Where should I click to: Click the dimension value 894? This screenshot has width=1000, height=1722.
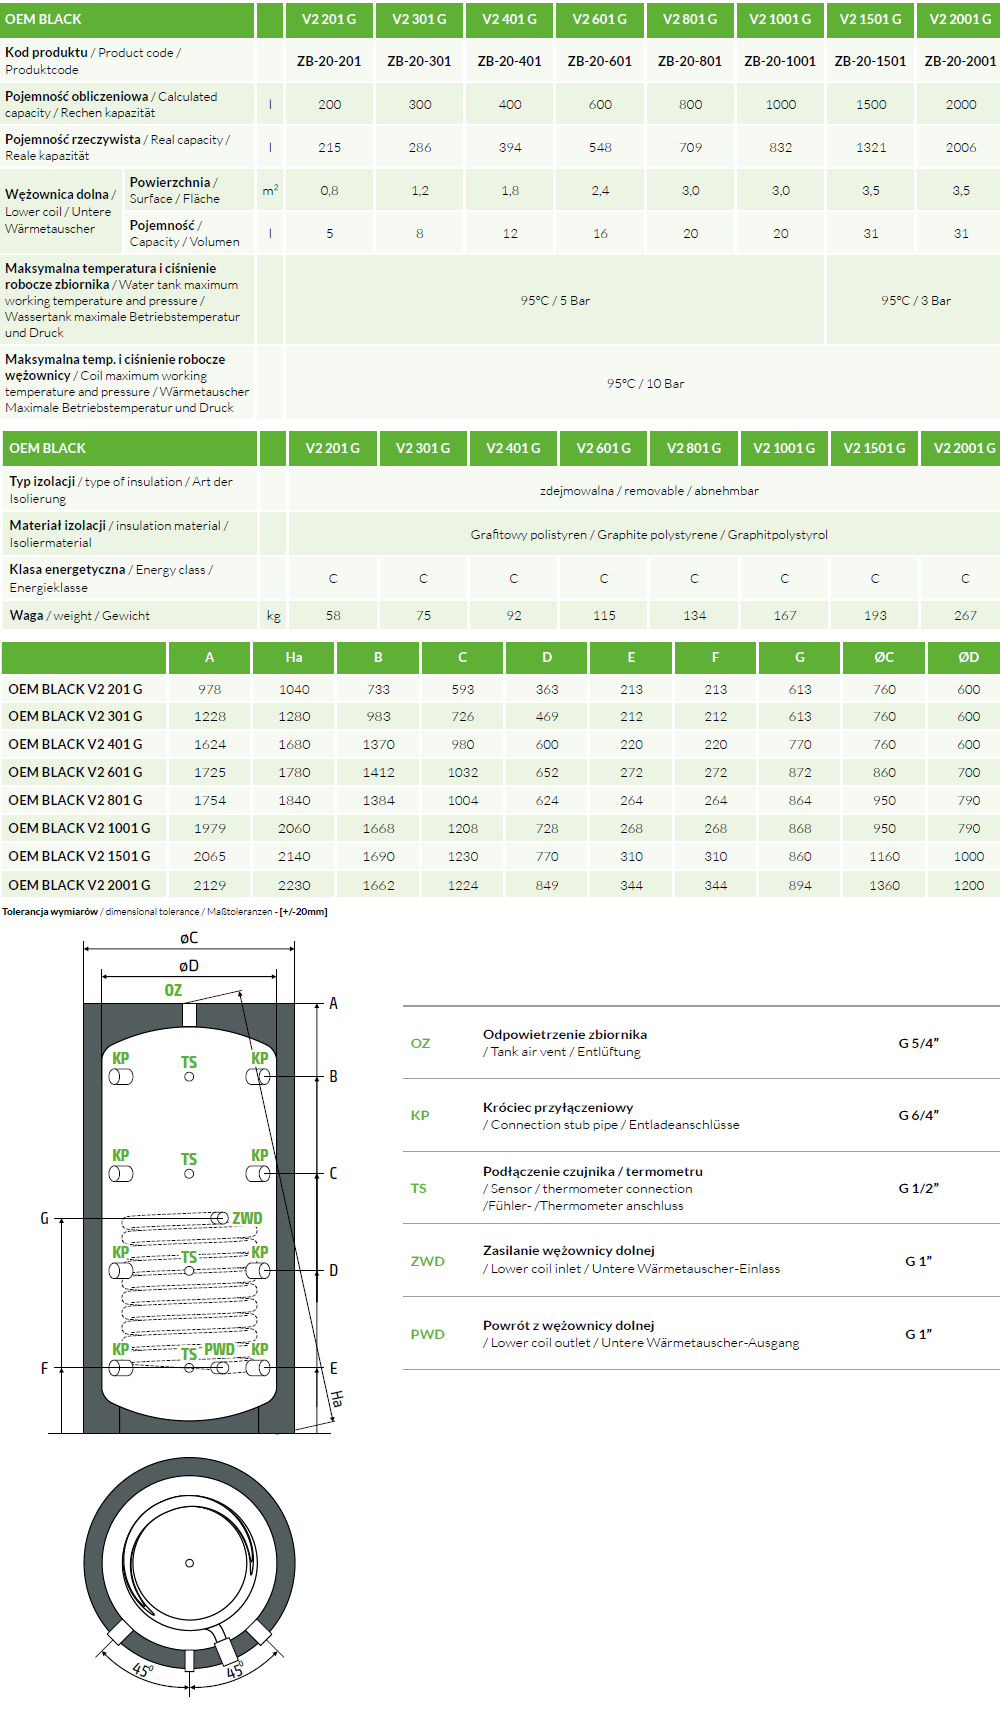pos(800,885)
